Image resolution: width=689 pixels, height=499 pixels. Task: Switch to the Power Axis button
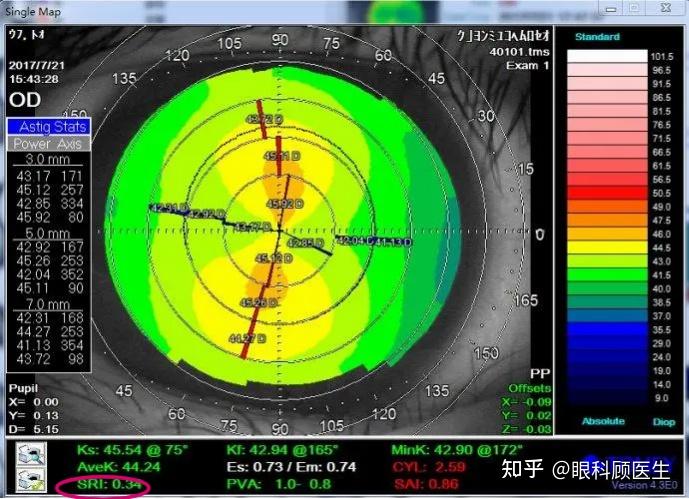tap(49, 144)
